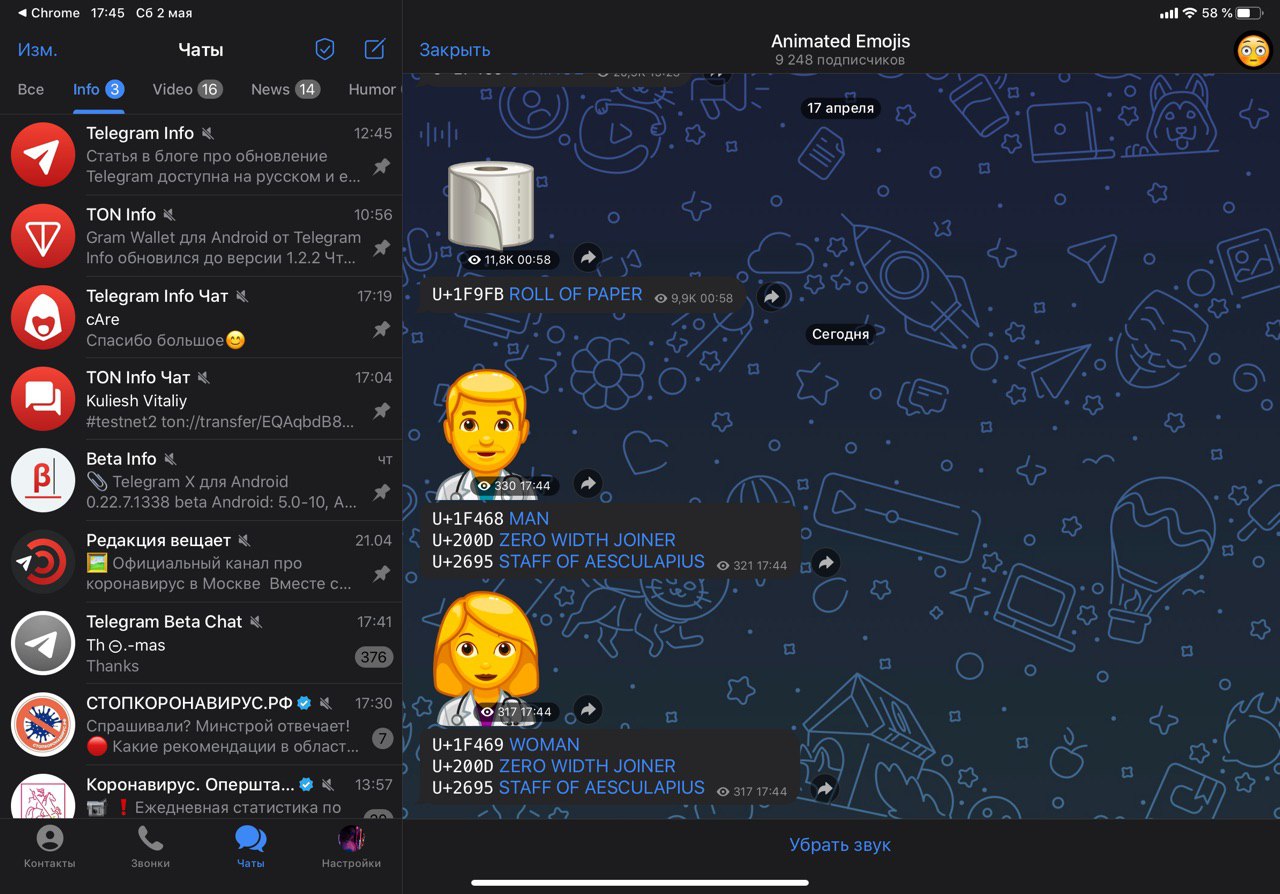This screenshot has width=1280, height=894.
Task: Tap the 17 апреля date label
Action: 840,108
